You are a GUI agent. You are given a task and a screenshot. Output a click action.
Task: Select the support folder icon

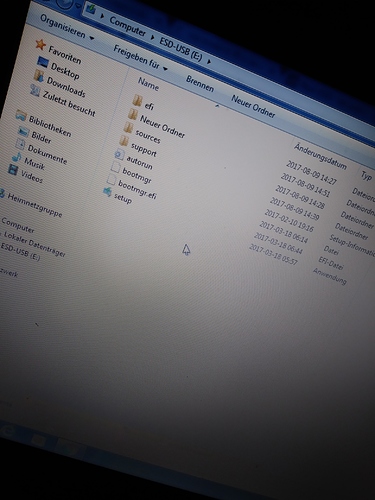124,141
